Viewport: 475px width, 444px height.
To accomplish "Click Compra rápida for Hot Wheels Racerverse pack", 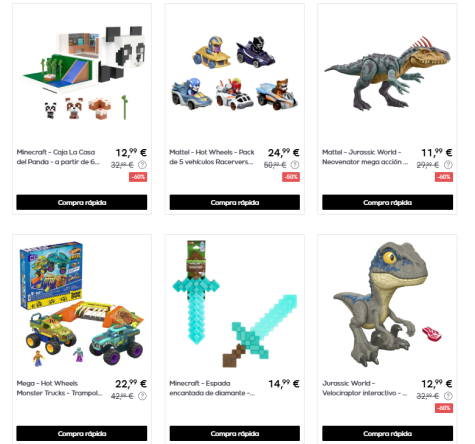I will click(x=235, y=202).
